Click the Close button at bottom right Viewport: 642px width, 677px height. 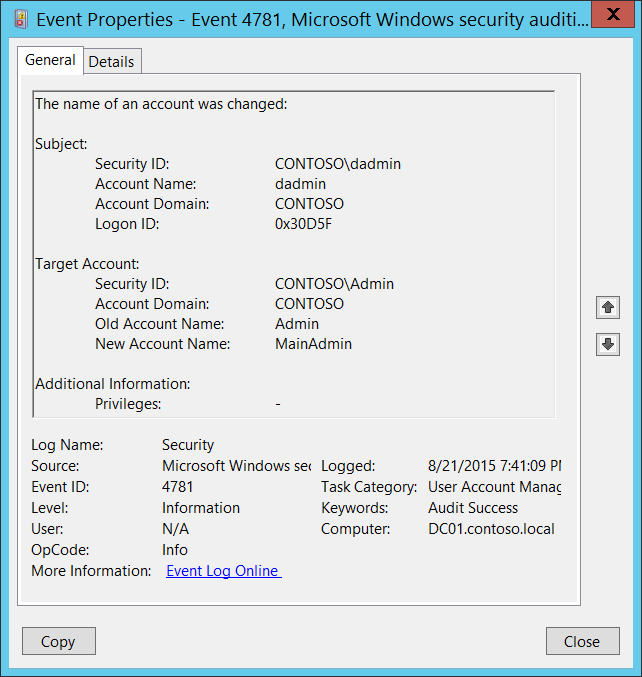[x=582, y=641]
